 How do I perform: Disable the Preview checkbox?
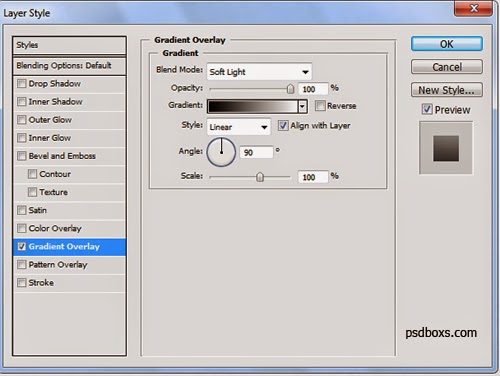coord(427,109)
